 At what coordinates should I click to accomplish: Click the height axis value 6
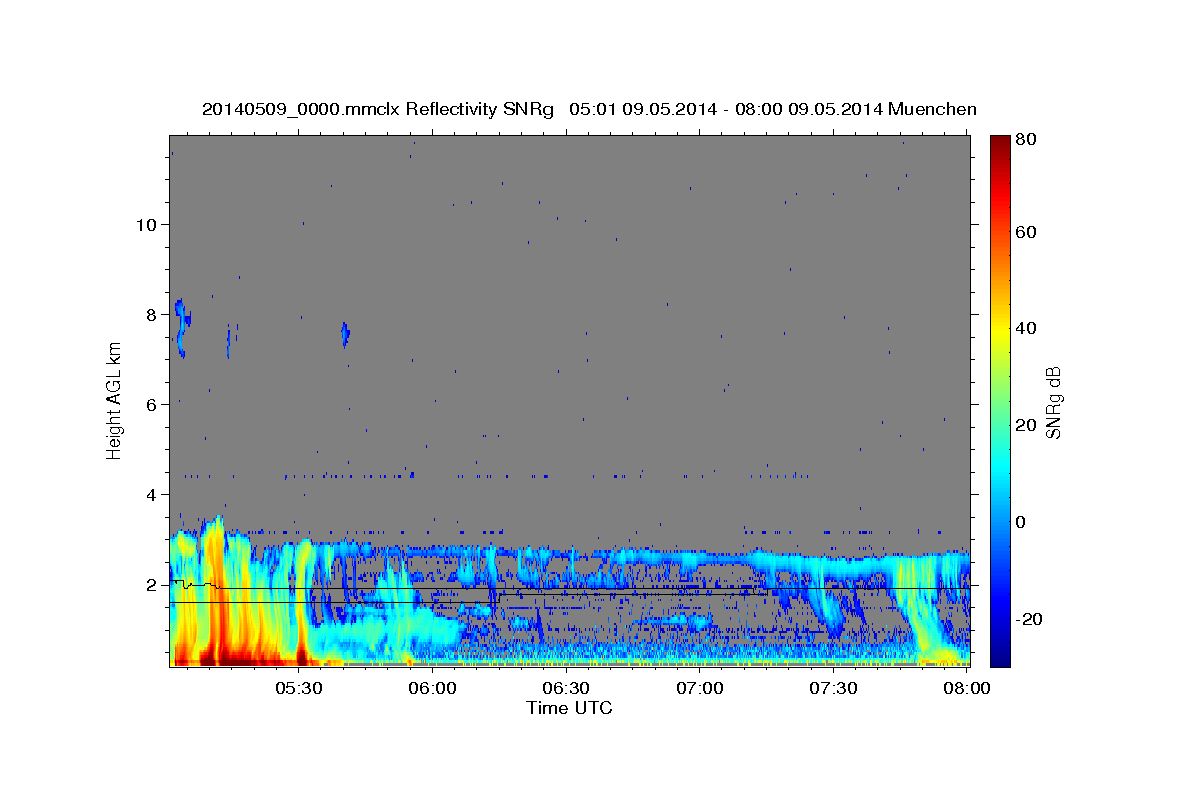(x=151, y=404)
